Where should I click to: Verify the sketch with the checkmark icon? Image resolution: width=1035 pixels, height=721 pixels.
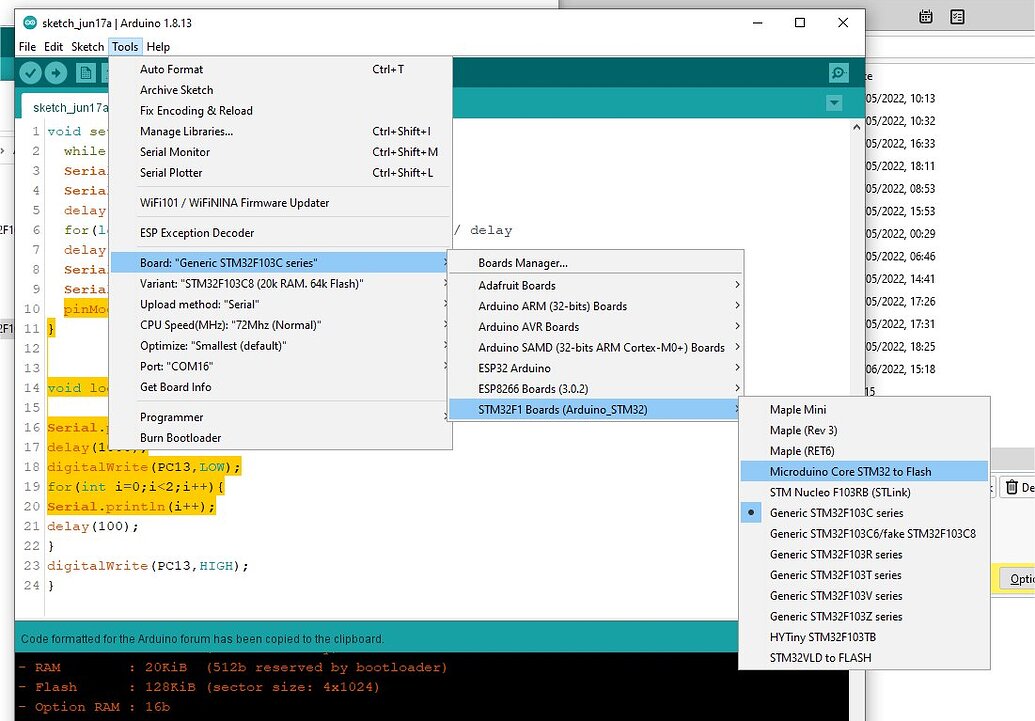[x=30, y=72]
